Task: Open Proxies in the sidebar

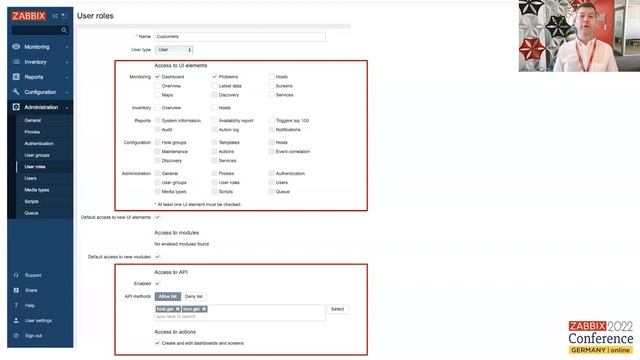Action: click(32, 132)
